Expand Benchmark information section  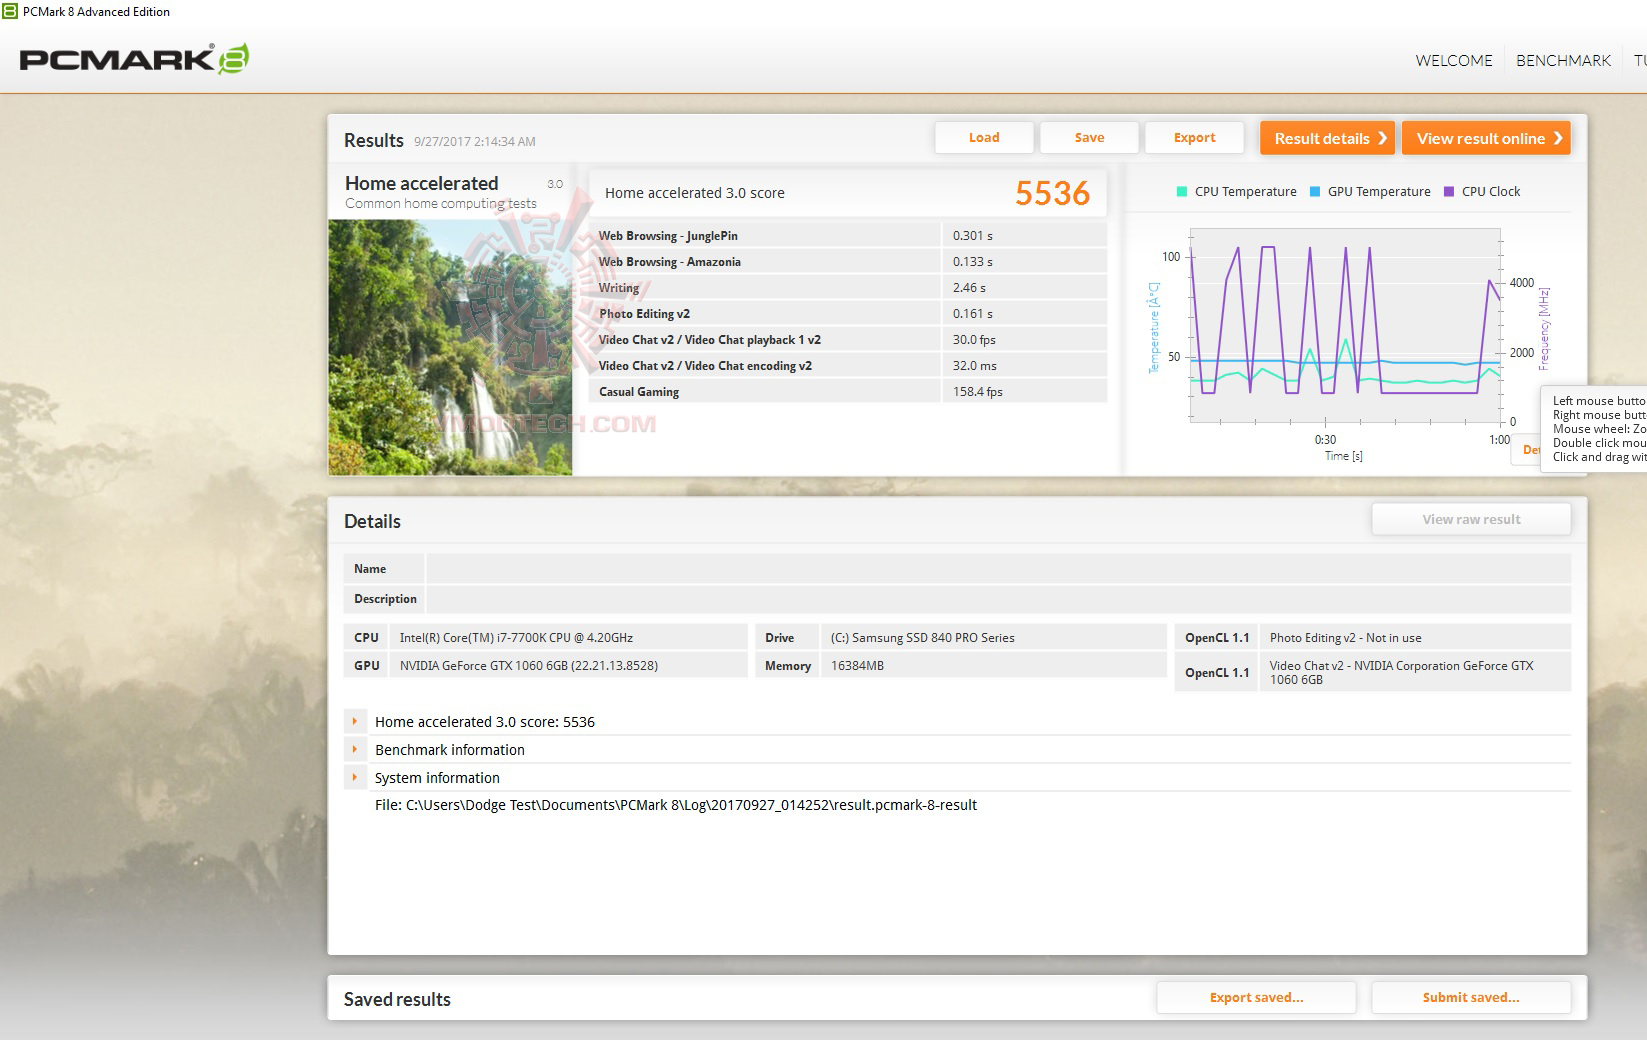354,749
